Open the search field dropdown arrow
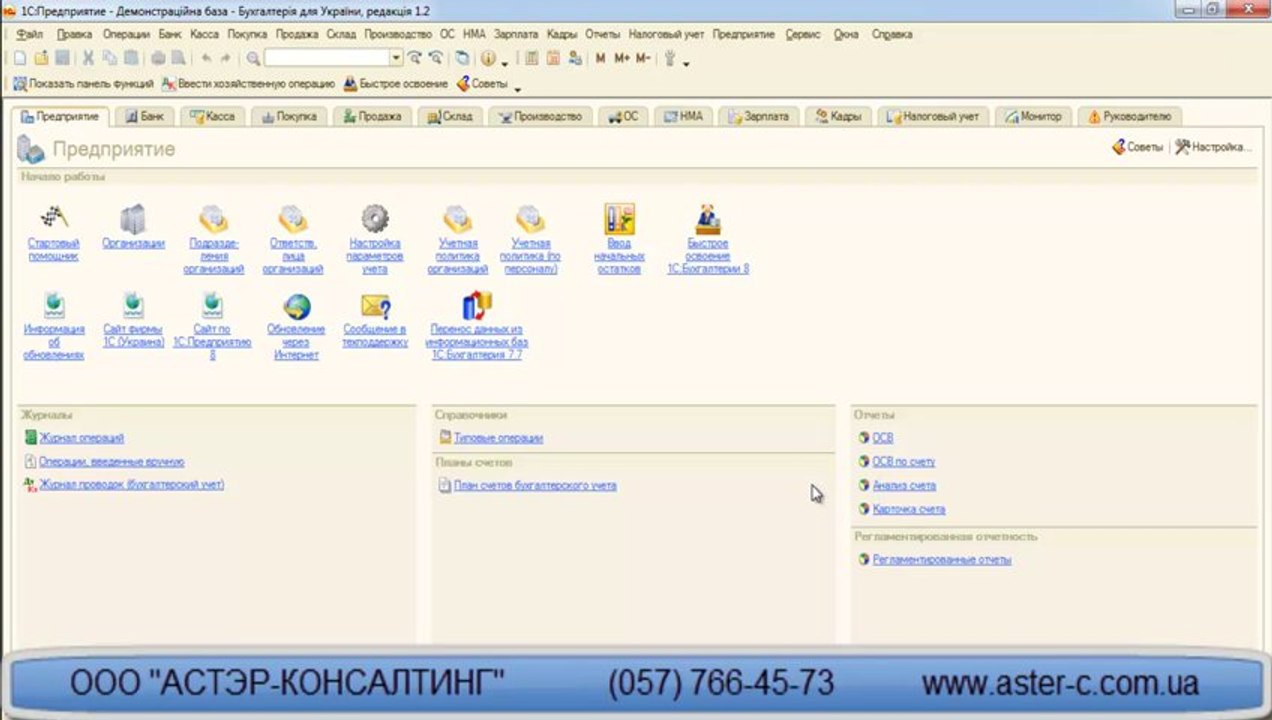 (396, 58)
